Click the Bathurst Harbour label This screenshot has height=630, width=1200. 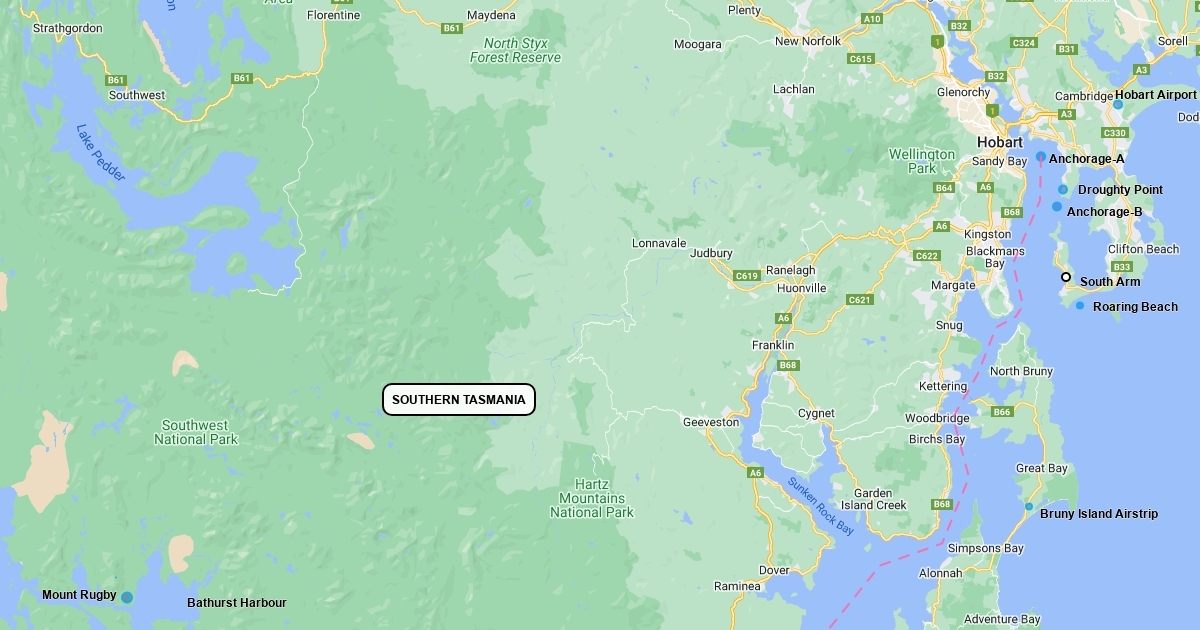pyautogui.click(x=237, y=603)
